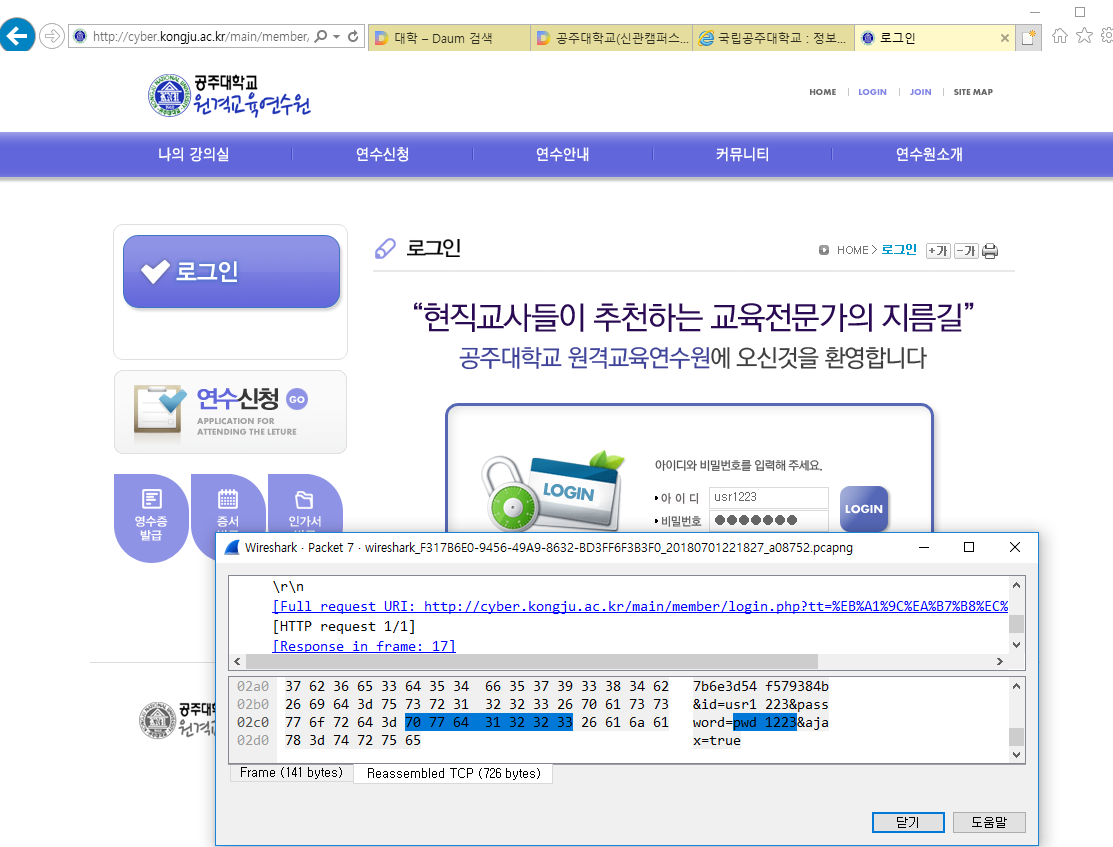Close the '로그인' browser tab
Viewport: 1113px width, 847px height.
[x=1004, y=38]
